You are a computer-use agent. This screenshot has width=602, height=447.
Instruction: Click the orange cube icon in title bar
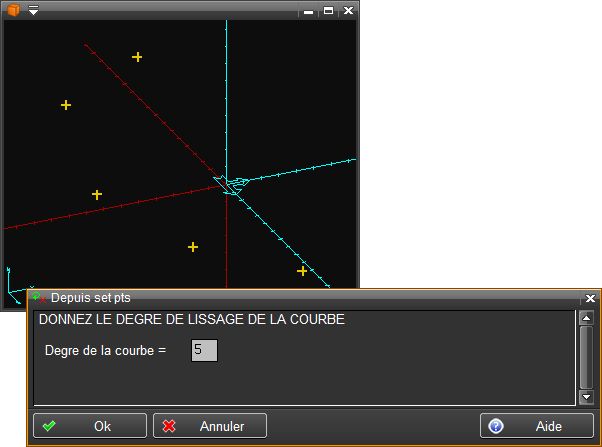pos(13,10)
